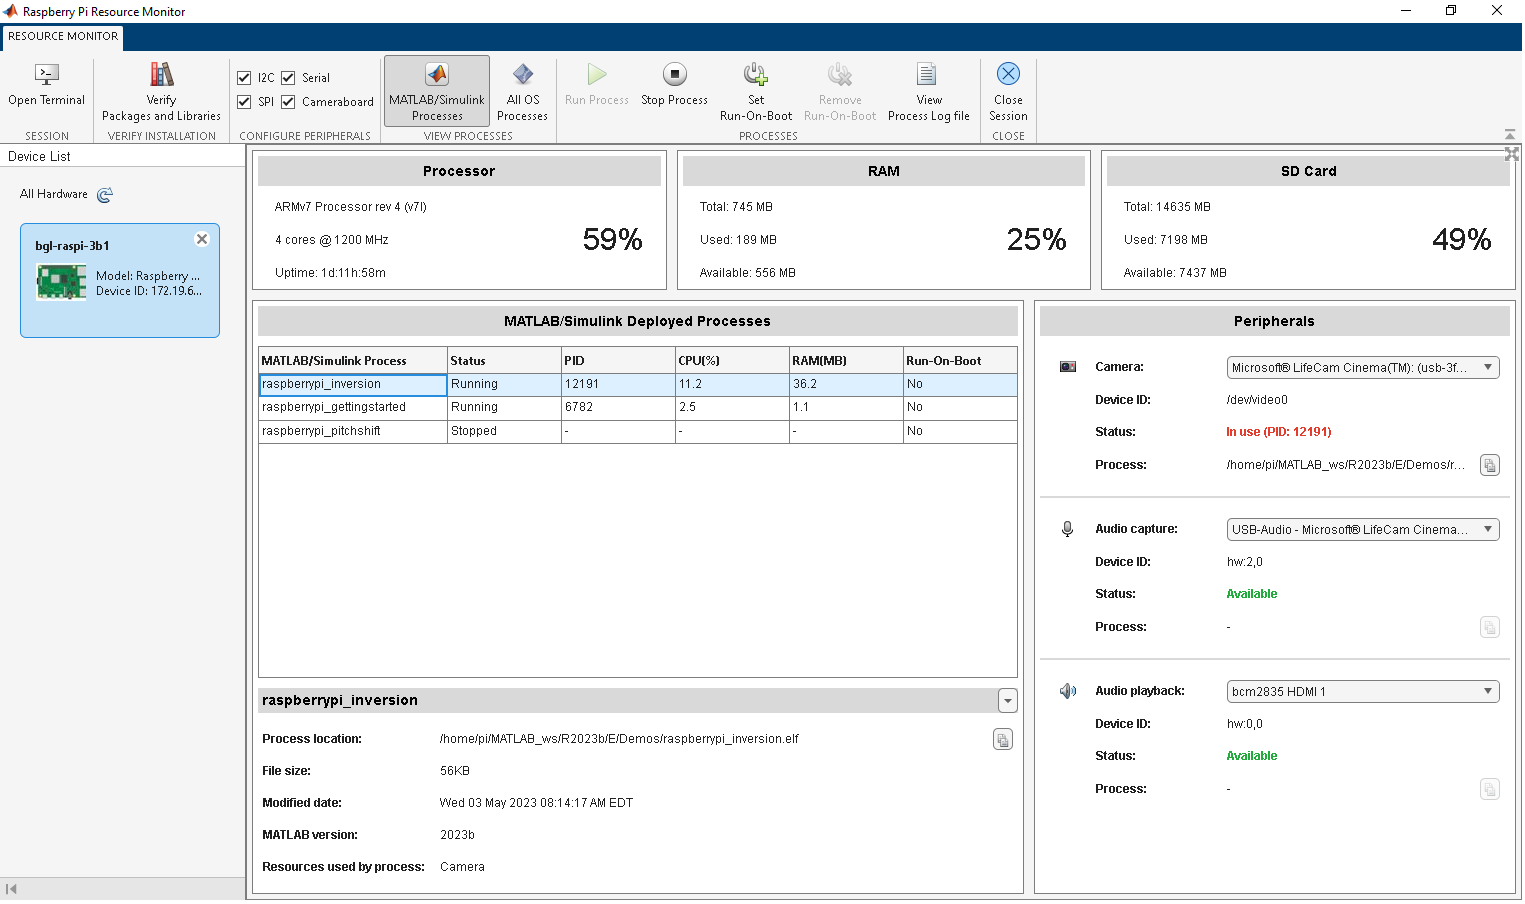1525x904 pixels.
Task: Stop the selected process
Action: [674, 76]
